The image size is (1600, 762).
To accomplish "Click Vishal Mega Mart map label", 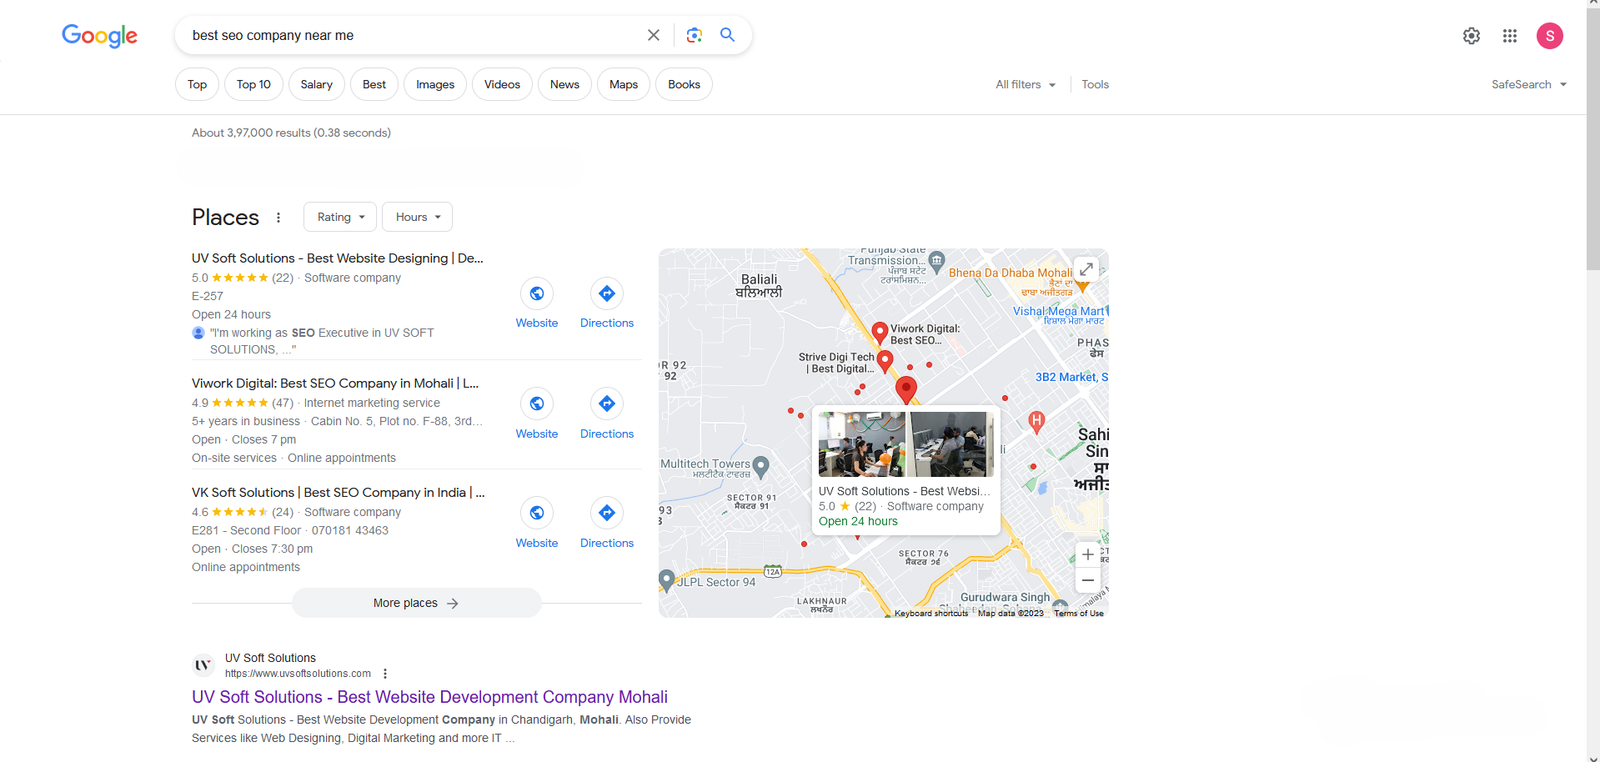I will (1059, 311).
